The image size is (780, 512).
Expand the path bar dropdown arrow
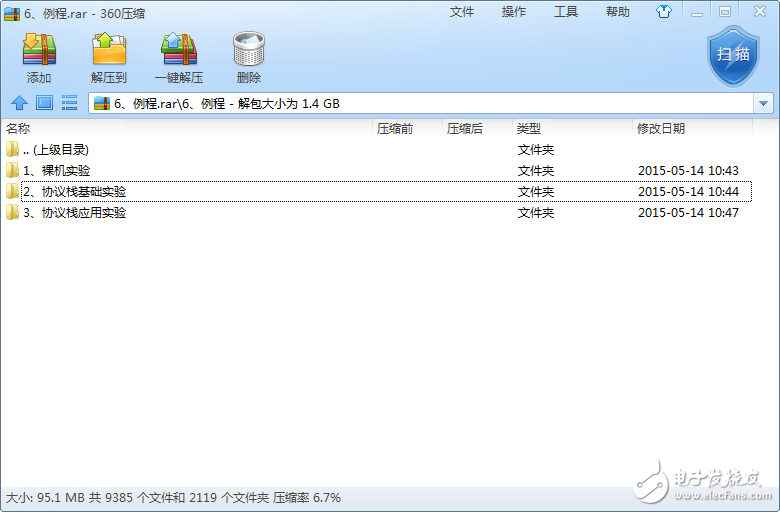(763, 103)
